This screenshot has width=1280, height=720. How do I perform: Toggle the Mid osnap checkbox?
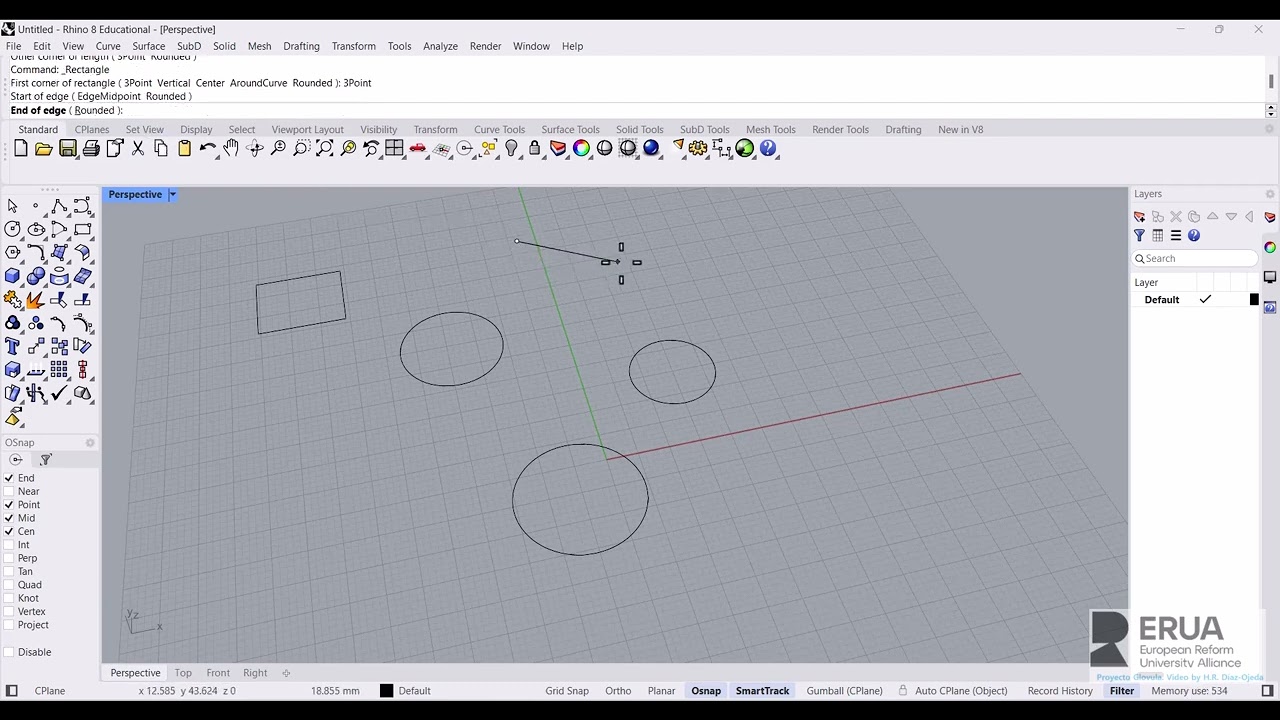click(9, 518)
